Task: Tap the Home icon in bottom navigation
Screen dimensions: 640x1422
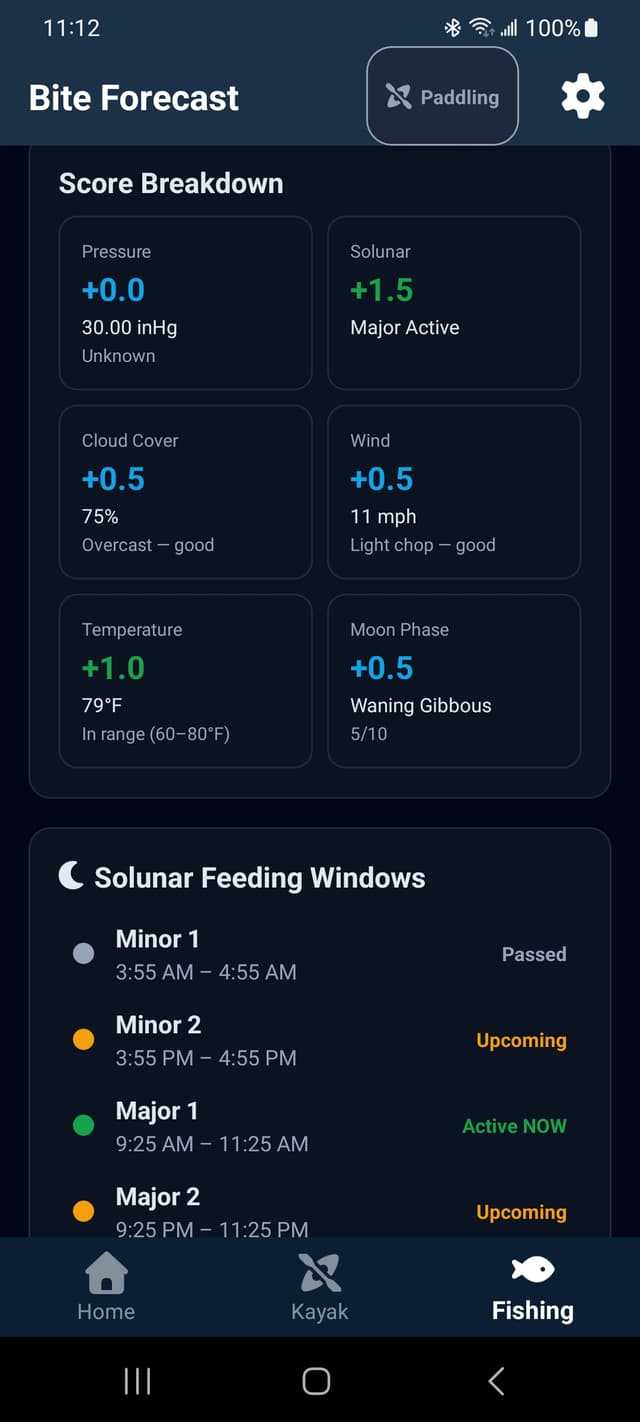Action: pyautogui.click(x=105, y=1267)
